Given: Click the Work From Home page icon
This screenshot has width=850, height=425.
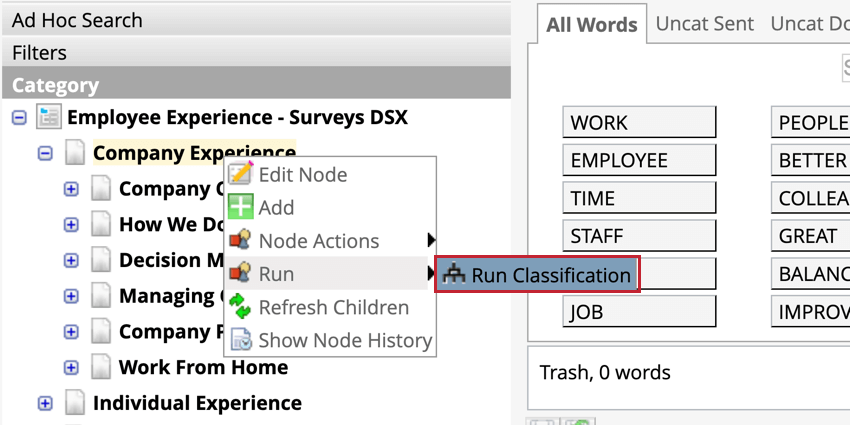Looking at the screenshot, I should click(x=101, y=368).
